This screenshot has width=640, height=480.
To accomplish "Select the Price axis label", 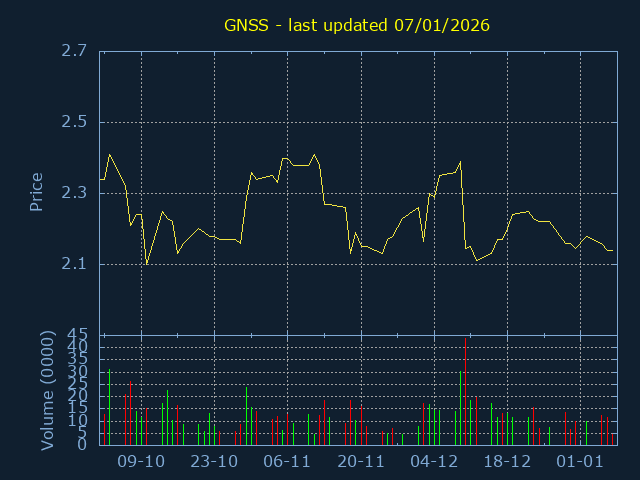I will tap(37, 192).
